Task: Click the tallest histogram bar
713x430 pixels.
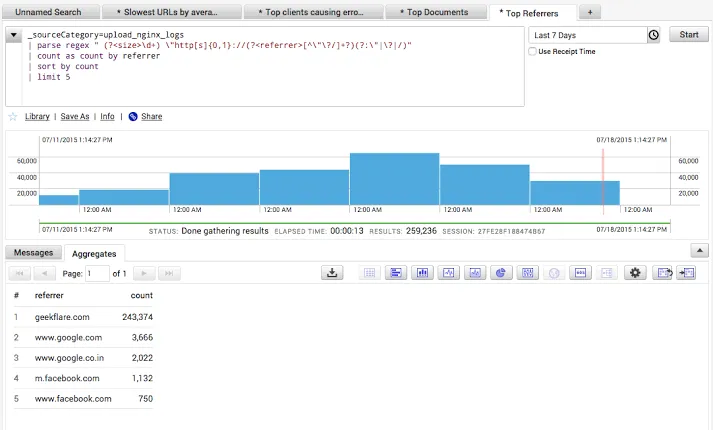Action: click(x=394, y=178)
